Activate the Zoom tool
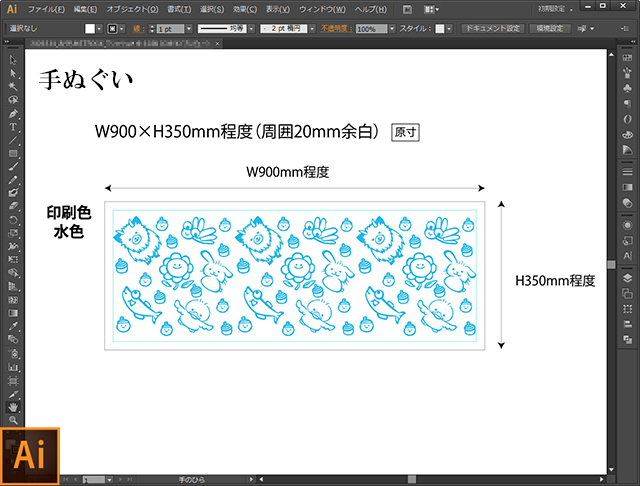The image size is (640, 486). click(13, 420)
